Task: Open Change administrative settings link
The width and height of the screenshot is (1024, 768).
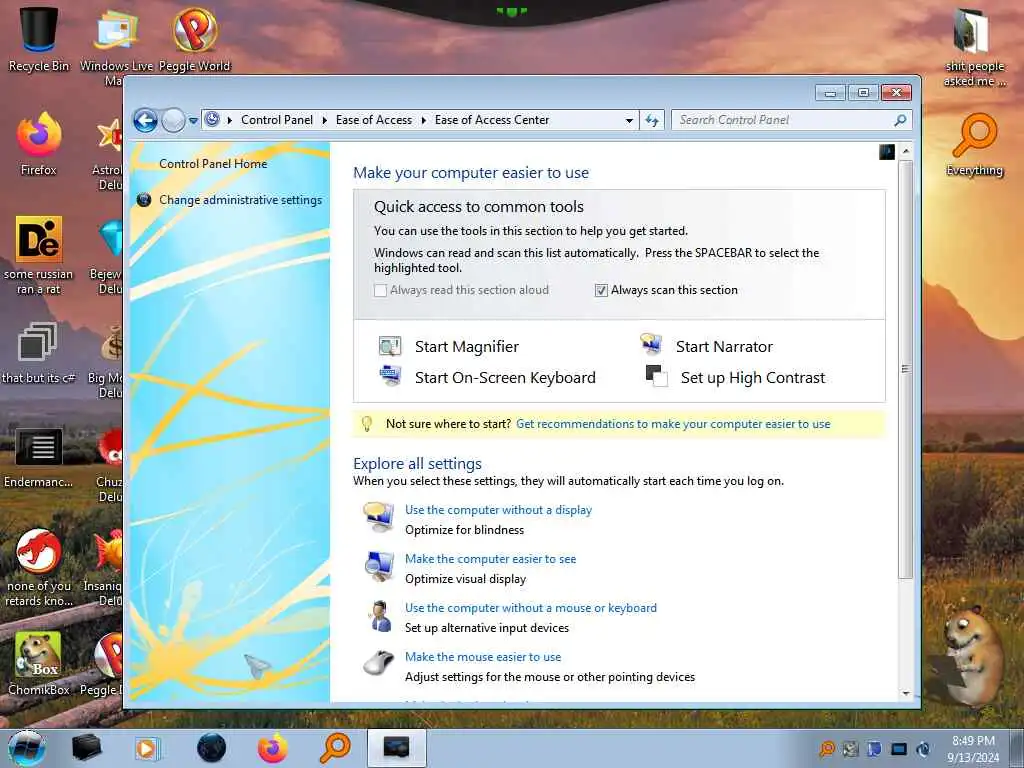Action: [240, 200]
